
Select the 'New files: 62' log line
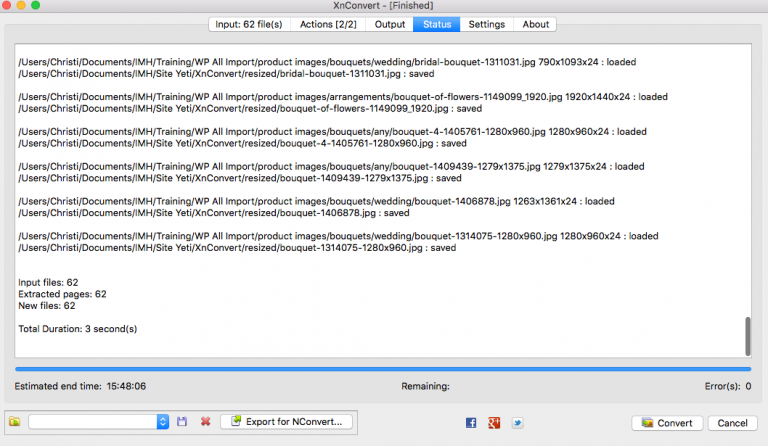(47, 306)
